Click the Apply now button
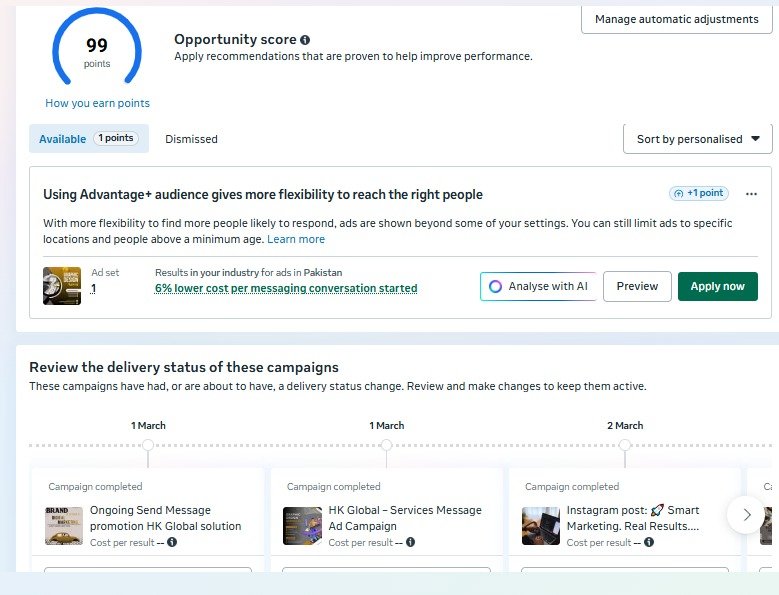This screenshot has width=779, height=595. (x=717, y=286)
